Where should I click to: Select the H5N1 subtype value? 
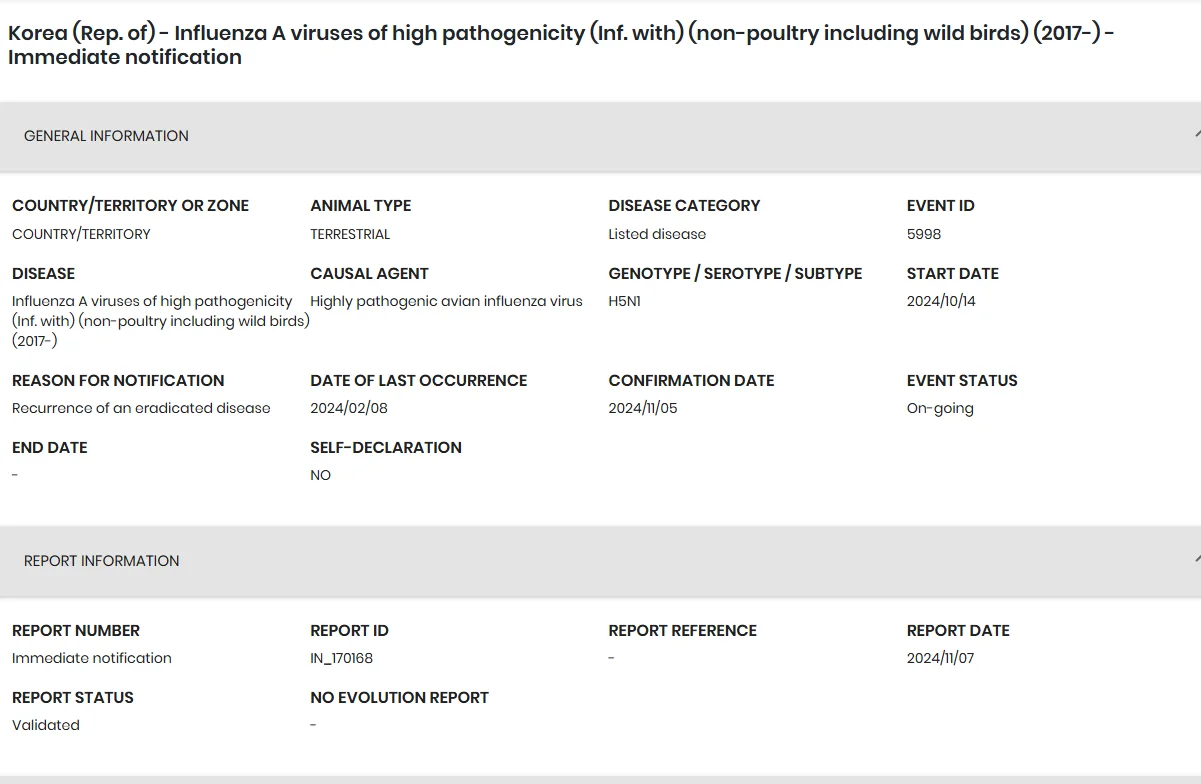coord(625,301)
